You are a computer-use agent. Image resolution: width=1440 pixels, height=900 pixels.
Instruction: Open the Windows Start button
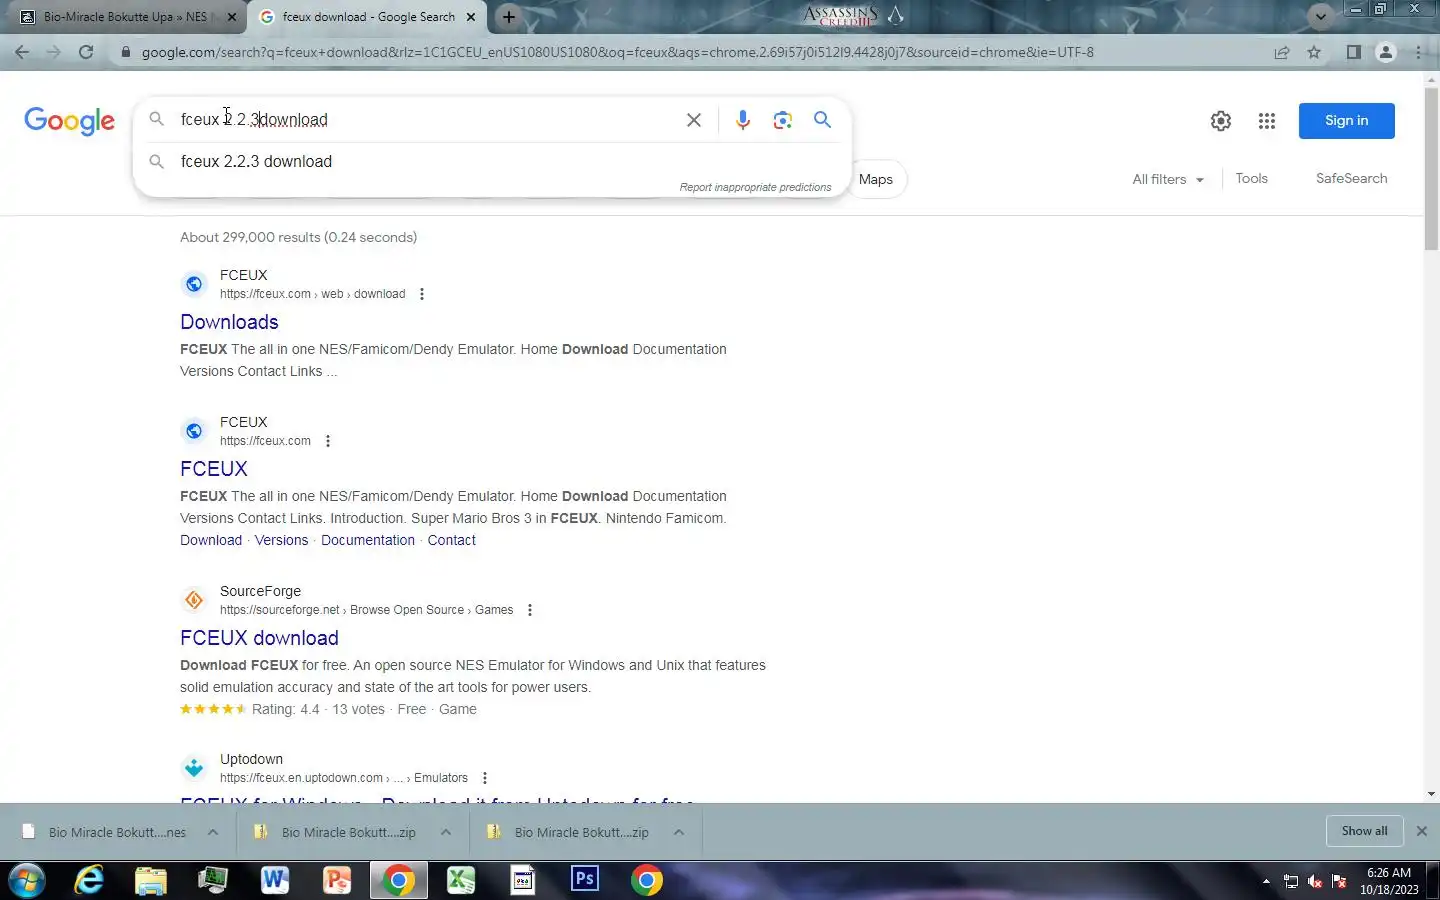26,881
